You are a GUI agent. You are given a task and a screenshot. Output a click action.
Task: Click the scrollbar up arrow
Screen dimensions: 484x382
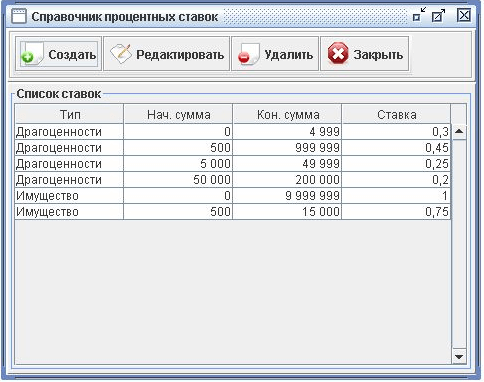click(459, 131)
